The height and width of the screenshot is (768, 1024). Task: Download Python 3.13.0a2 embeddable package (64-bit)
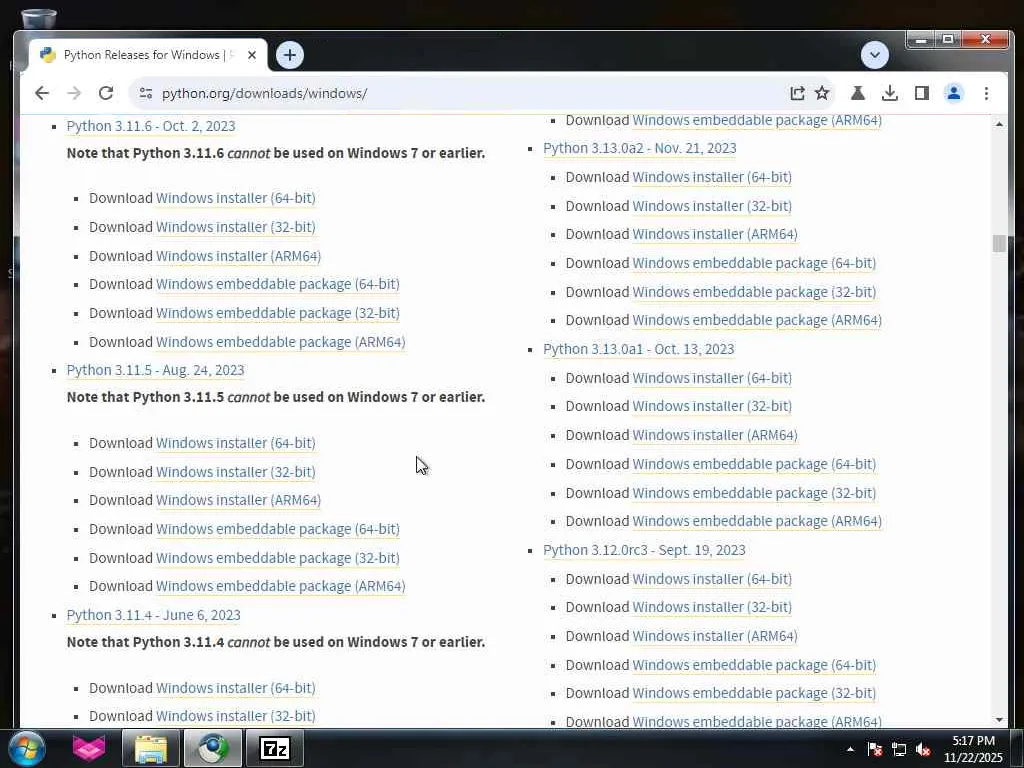pyautogui.click(x=754, y=264)
